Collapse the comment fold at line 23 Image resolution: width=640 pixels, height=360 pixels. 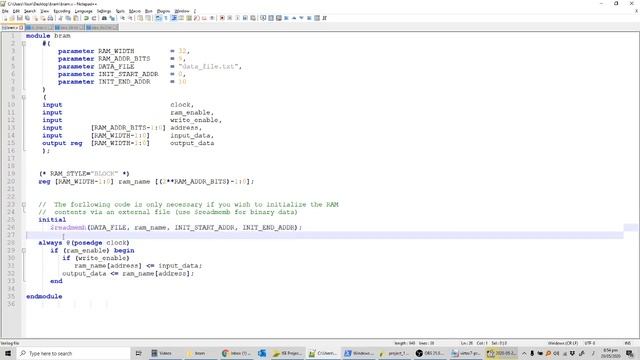(x=24, y=204)
